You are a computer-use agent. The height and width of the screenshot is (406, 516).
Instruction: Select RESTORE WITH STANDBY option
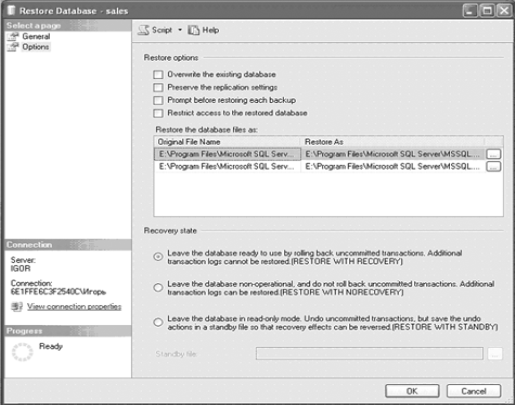(158, 322)
